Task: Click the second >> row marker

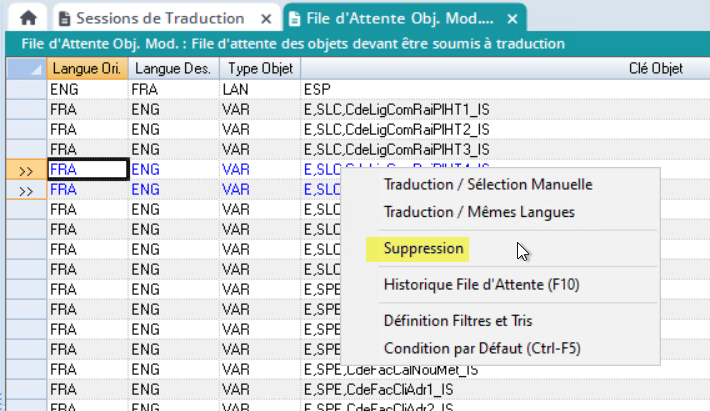Action: (26, 189)
